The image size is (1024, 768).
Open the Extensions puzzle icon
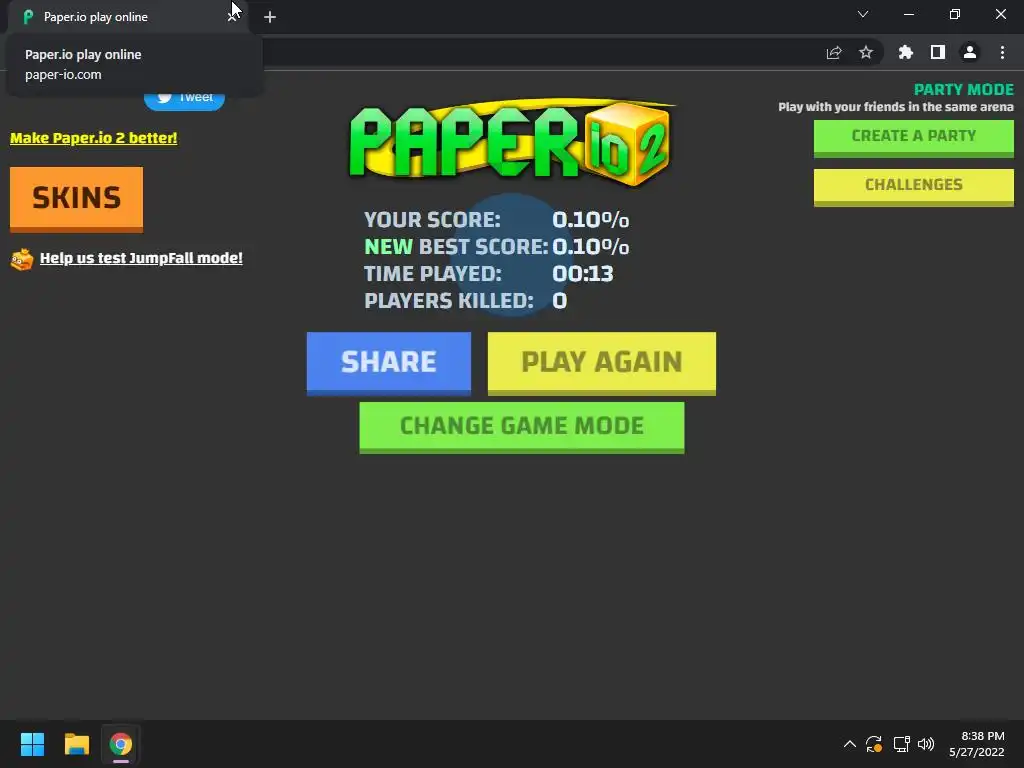coord(906,52)
